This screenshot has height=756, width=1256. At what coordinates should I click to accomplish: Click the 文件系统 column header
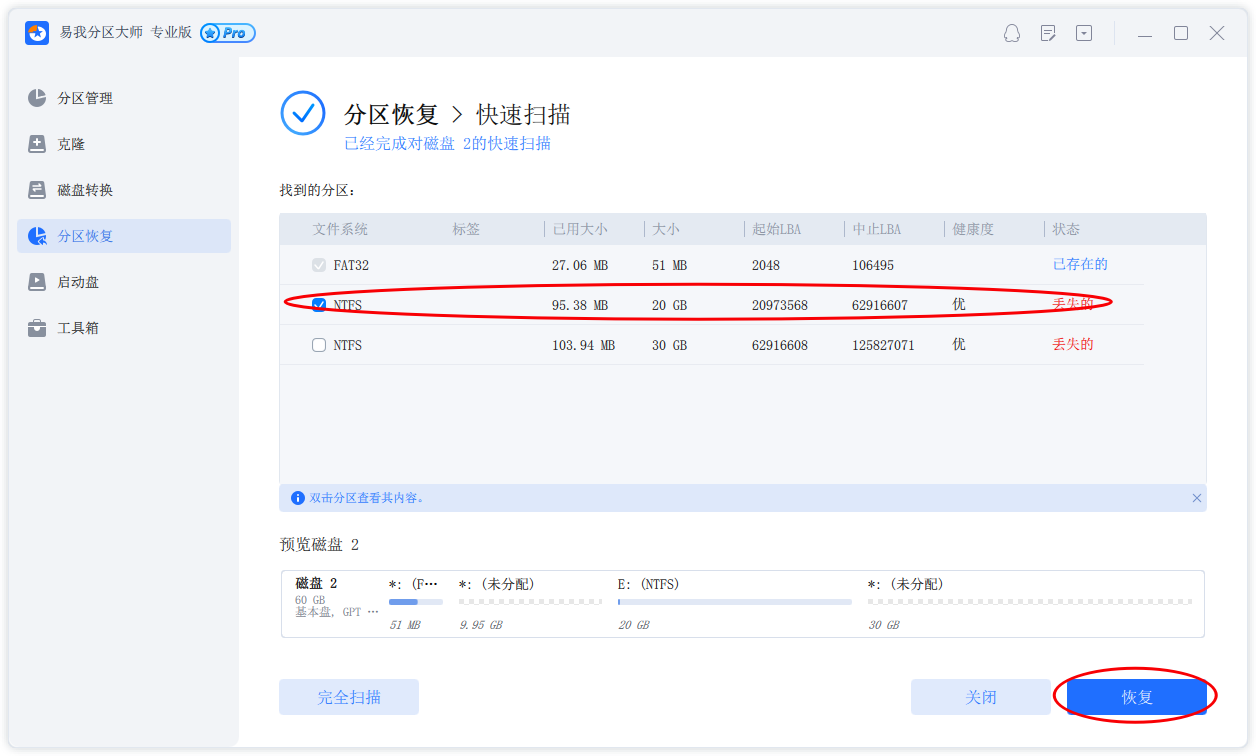point(340,229)
